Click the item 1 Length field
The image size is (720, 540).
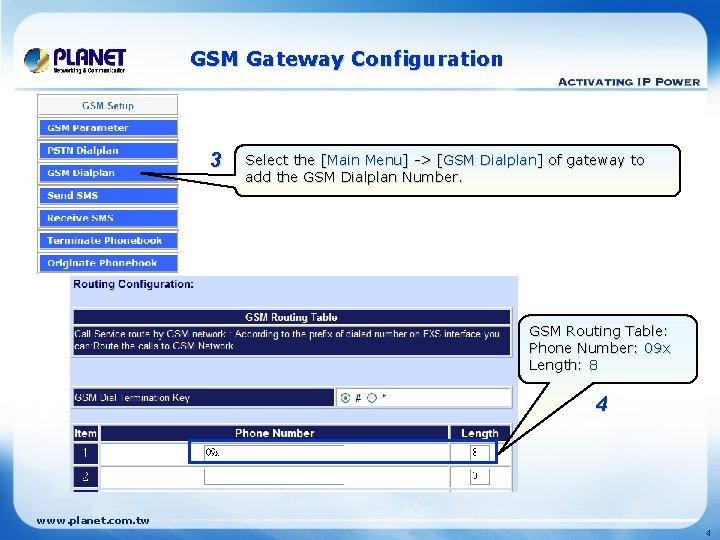479,452
